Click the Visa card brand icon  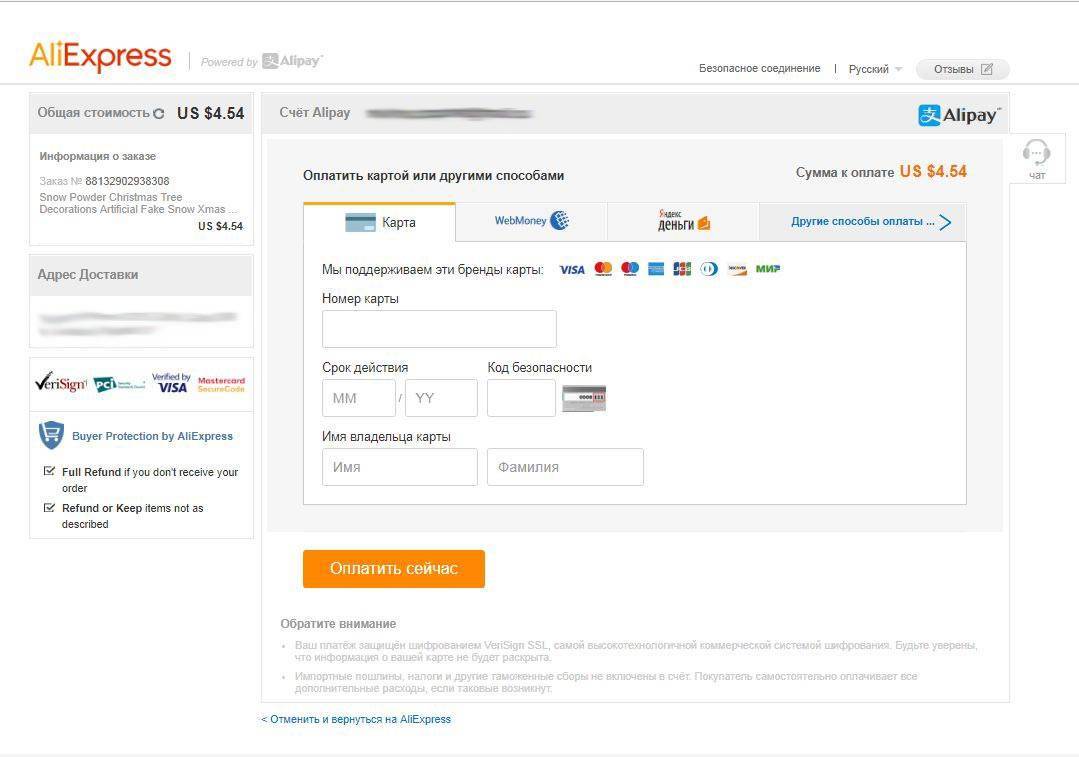pyautogui.click(x=572, y=269)
